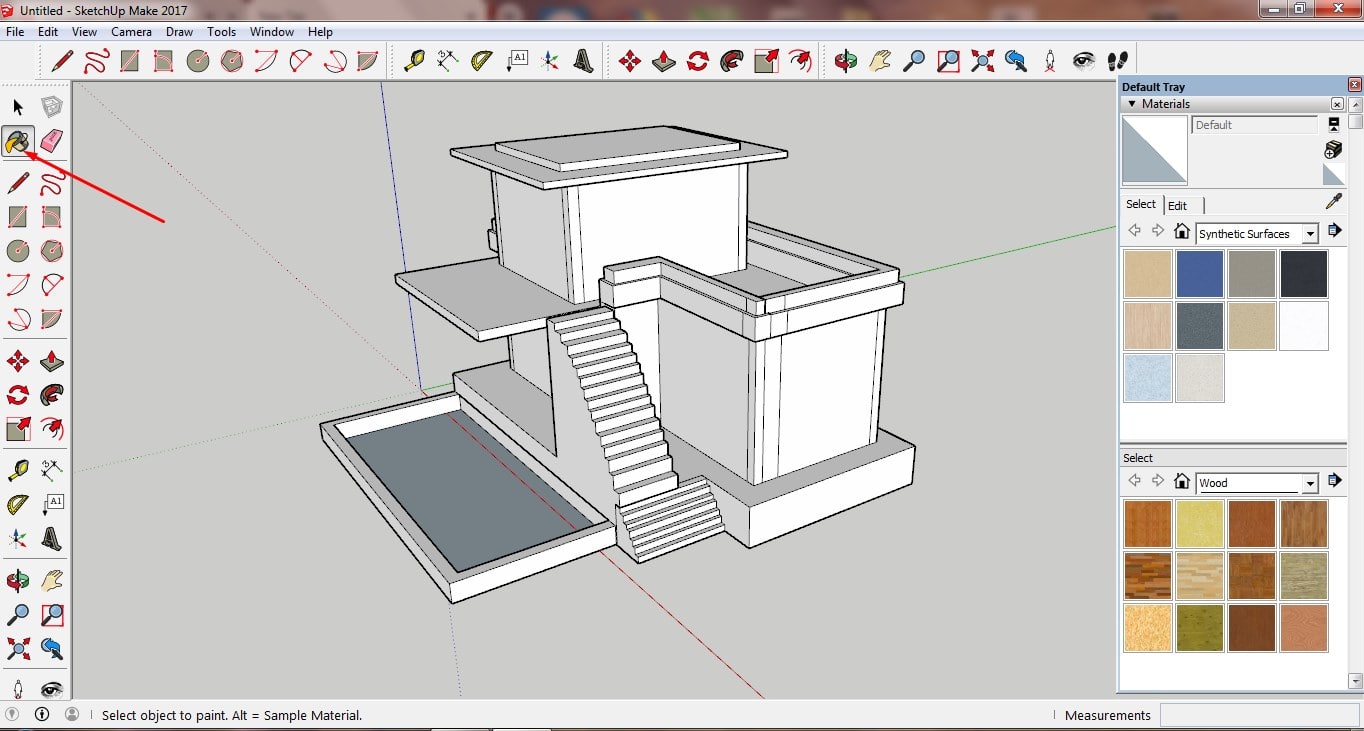The image size is (1364, 731).
Task: Pick the Eraser tool in left toolbar
Action: click(x=52, y=142)
